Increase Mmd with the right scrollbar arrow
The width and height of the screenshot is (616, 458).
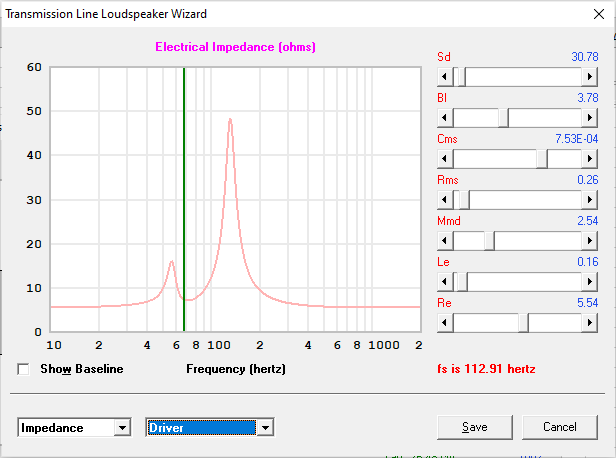point(589,240)
